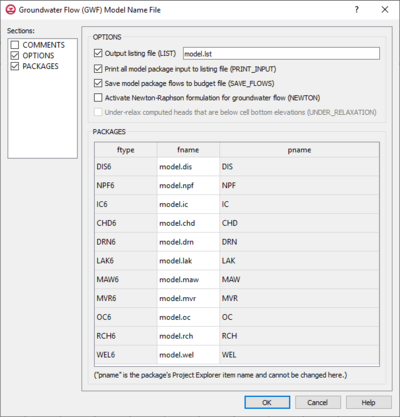Enable the COMMENTS section checkbox

[15, 45]
